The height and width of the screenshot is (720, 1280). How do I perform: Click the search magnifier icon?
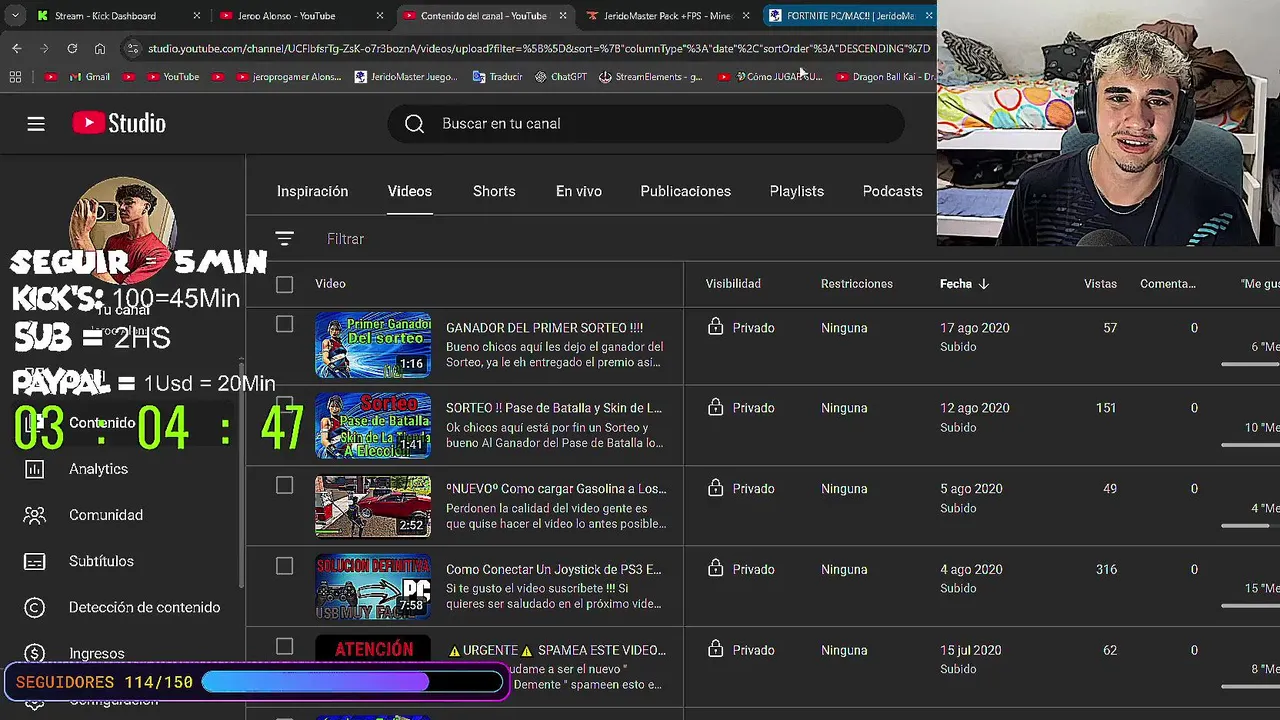tap(414, 124)
